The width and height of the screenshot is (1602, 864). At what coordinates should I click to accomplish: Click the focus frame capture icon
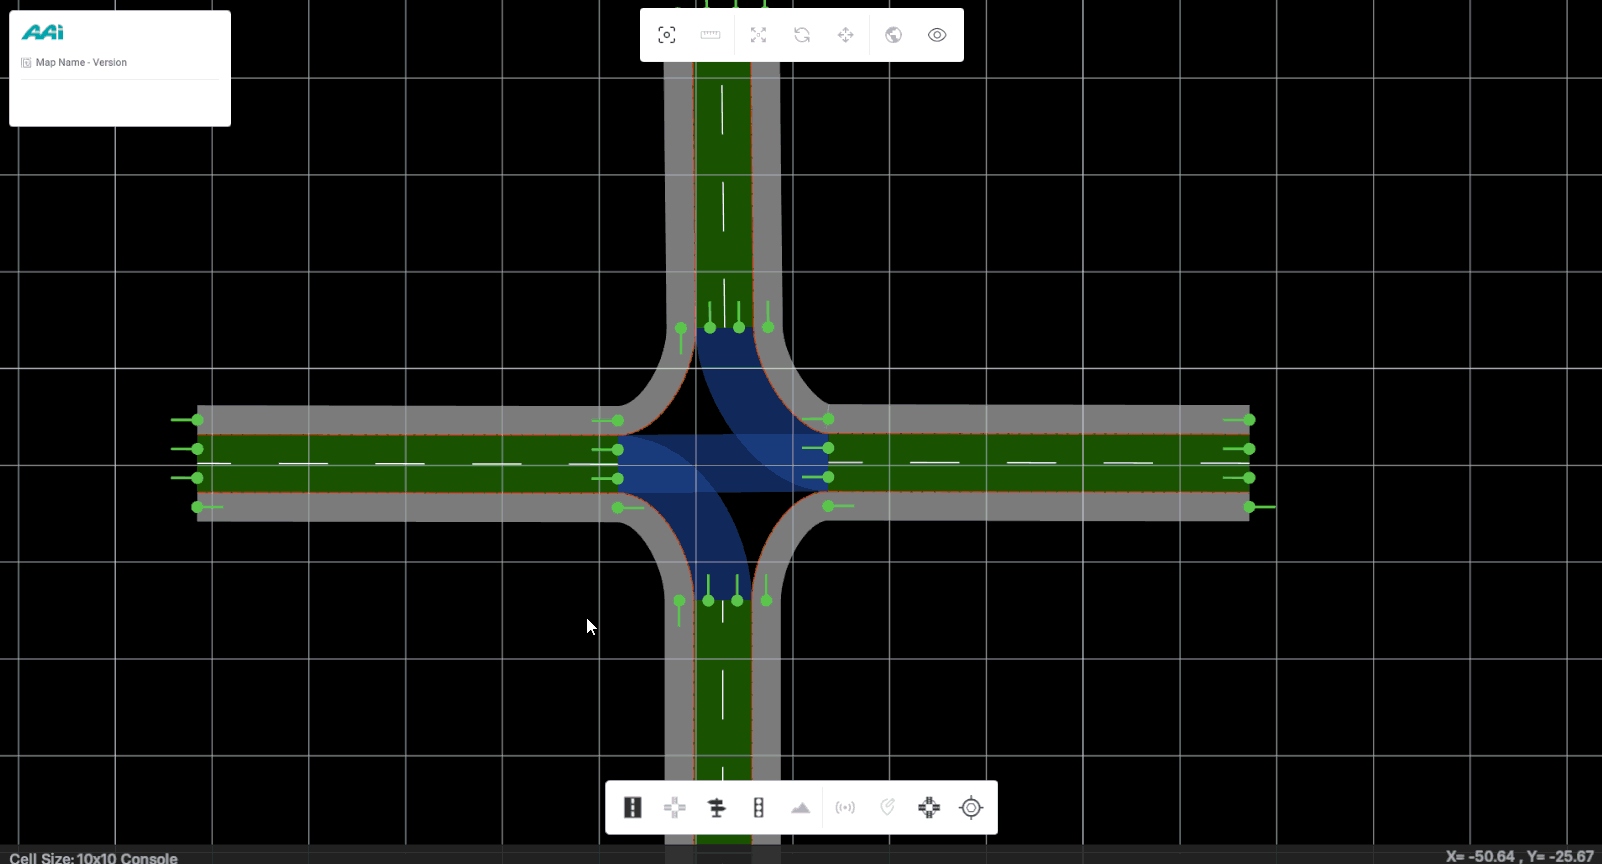click(667, 35)
